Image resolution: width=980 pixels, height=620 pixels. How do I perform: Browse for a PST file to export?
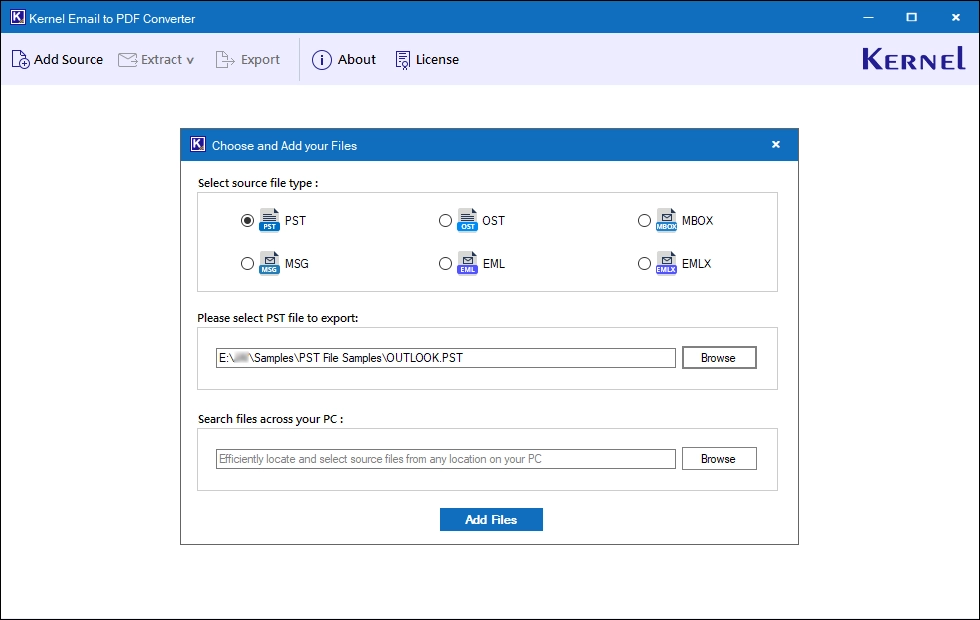tap(719, 358)
